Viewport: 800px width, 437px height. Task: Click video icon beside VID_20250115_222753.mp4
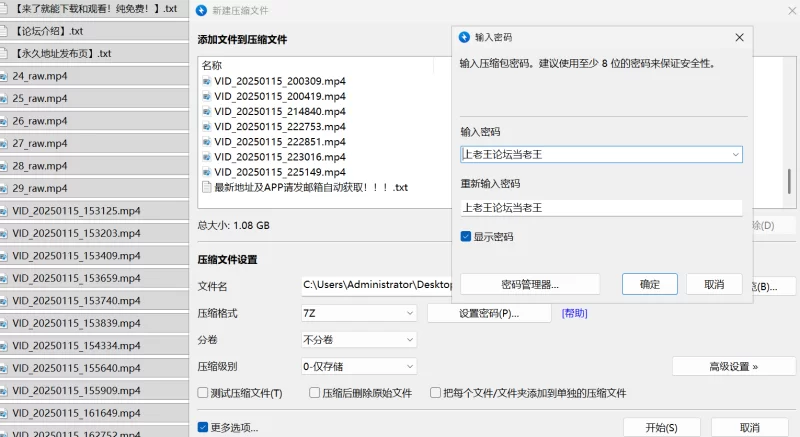[207, 127]
